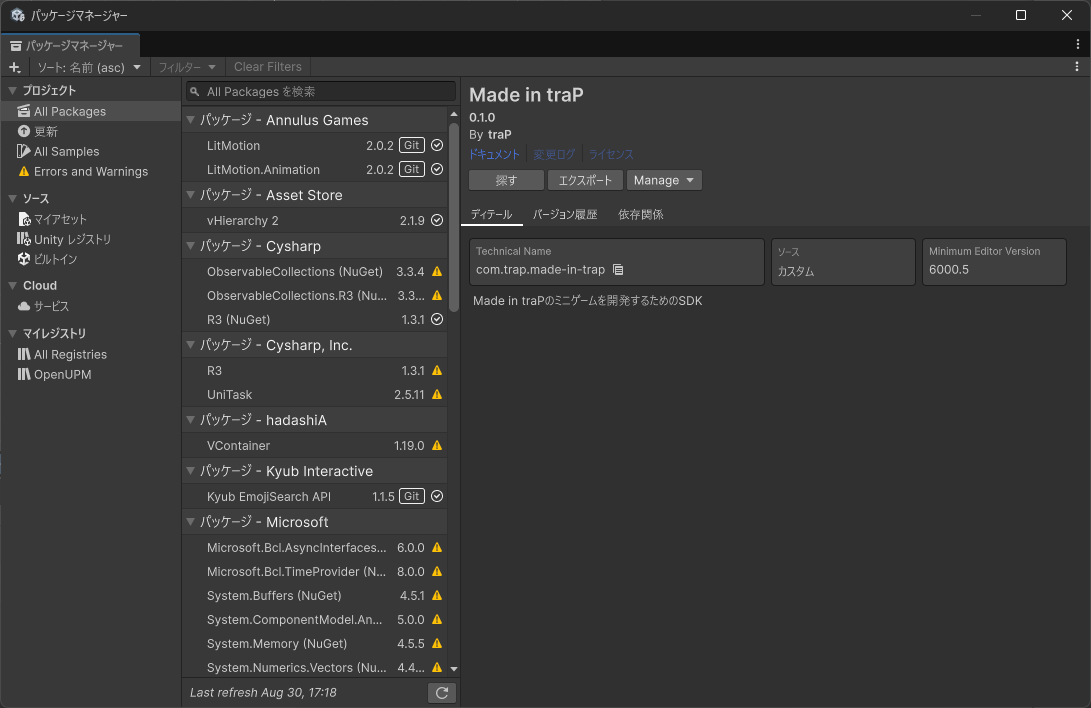Open the toolbar three-dot options menu
This screenshot has width=1091, height=708.
click(1076, 67)
